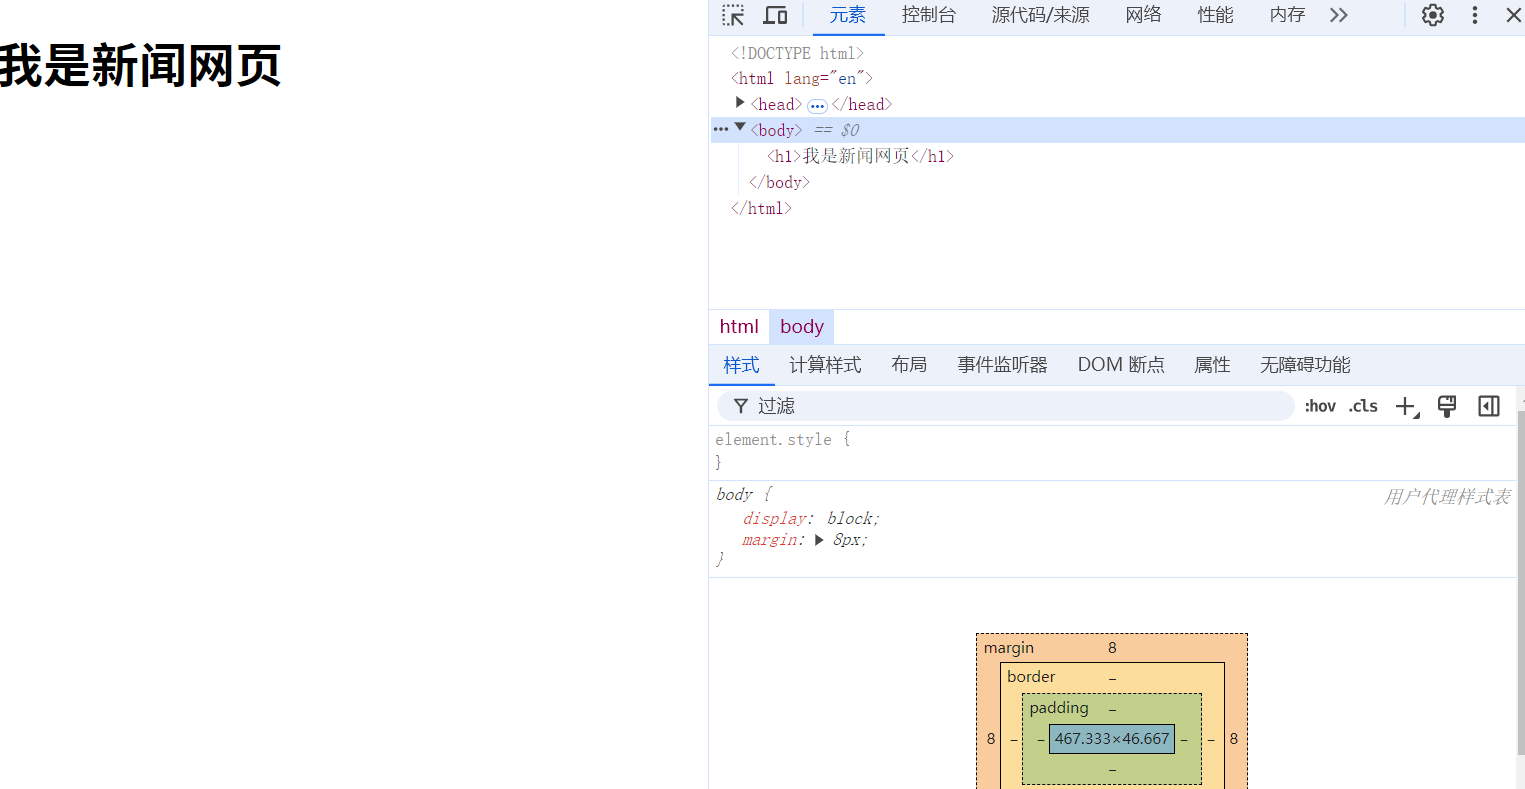Show more DevTools tabs with chevron
The height and width of the screenshot is (789, 1525).
pyautogui.click(x=1339, y=15)
